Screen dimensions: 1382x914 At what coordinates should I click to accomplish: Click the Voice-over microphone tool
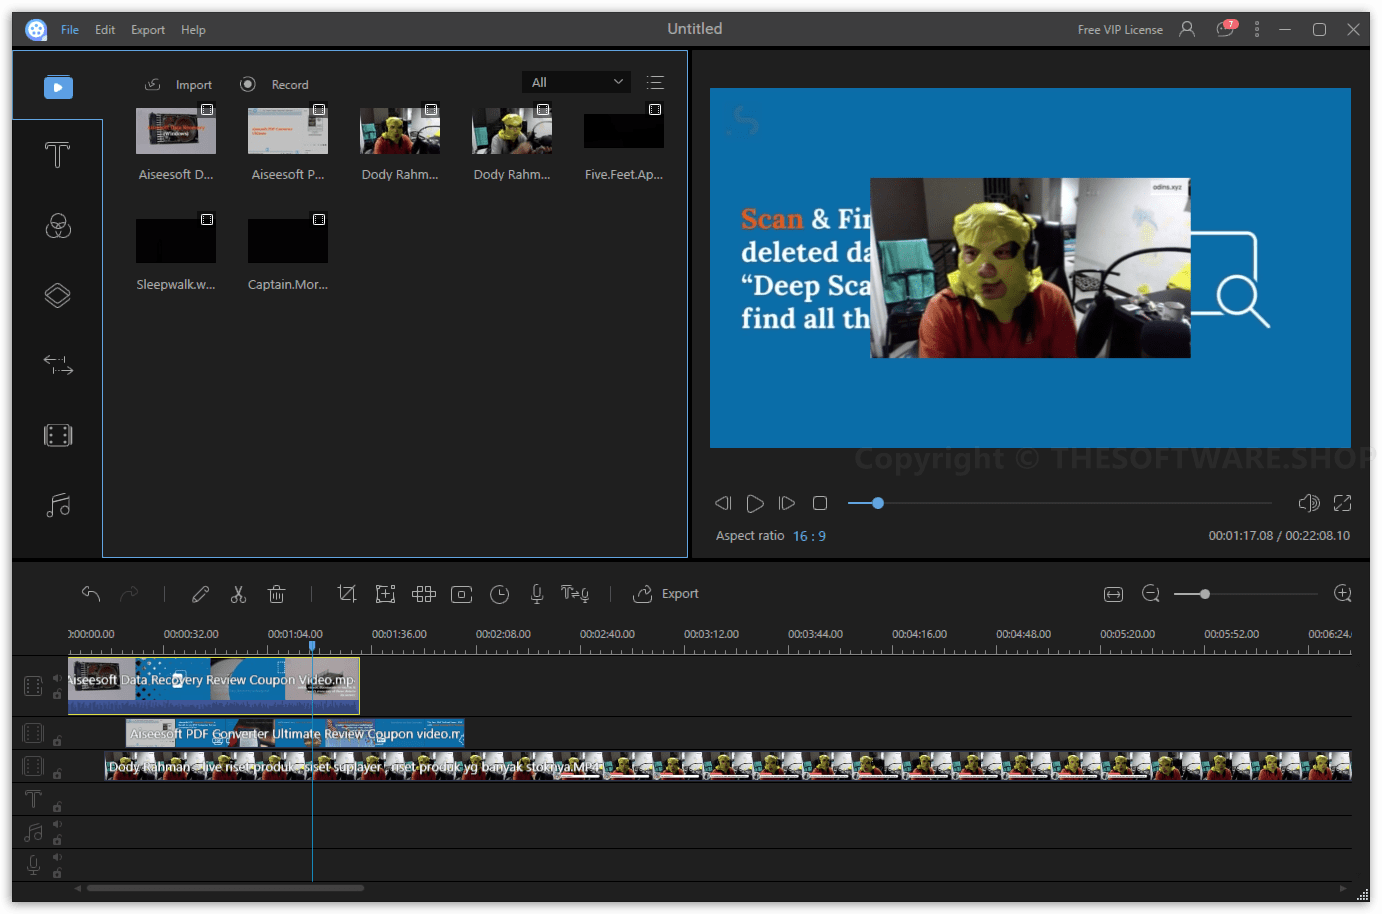click(537, 594)
